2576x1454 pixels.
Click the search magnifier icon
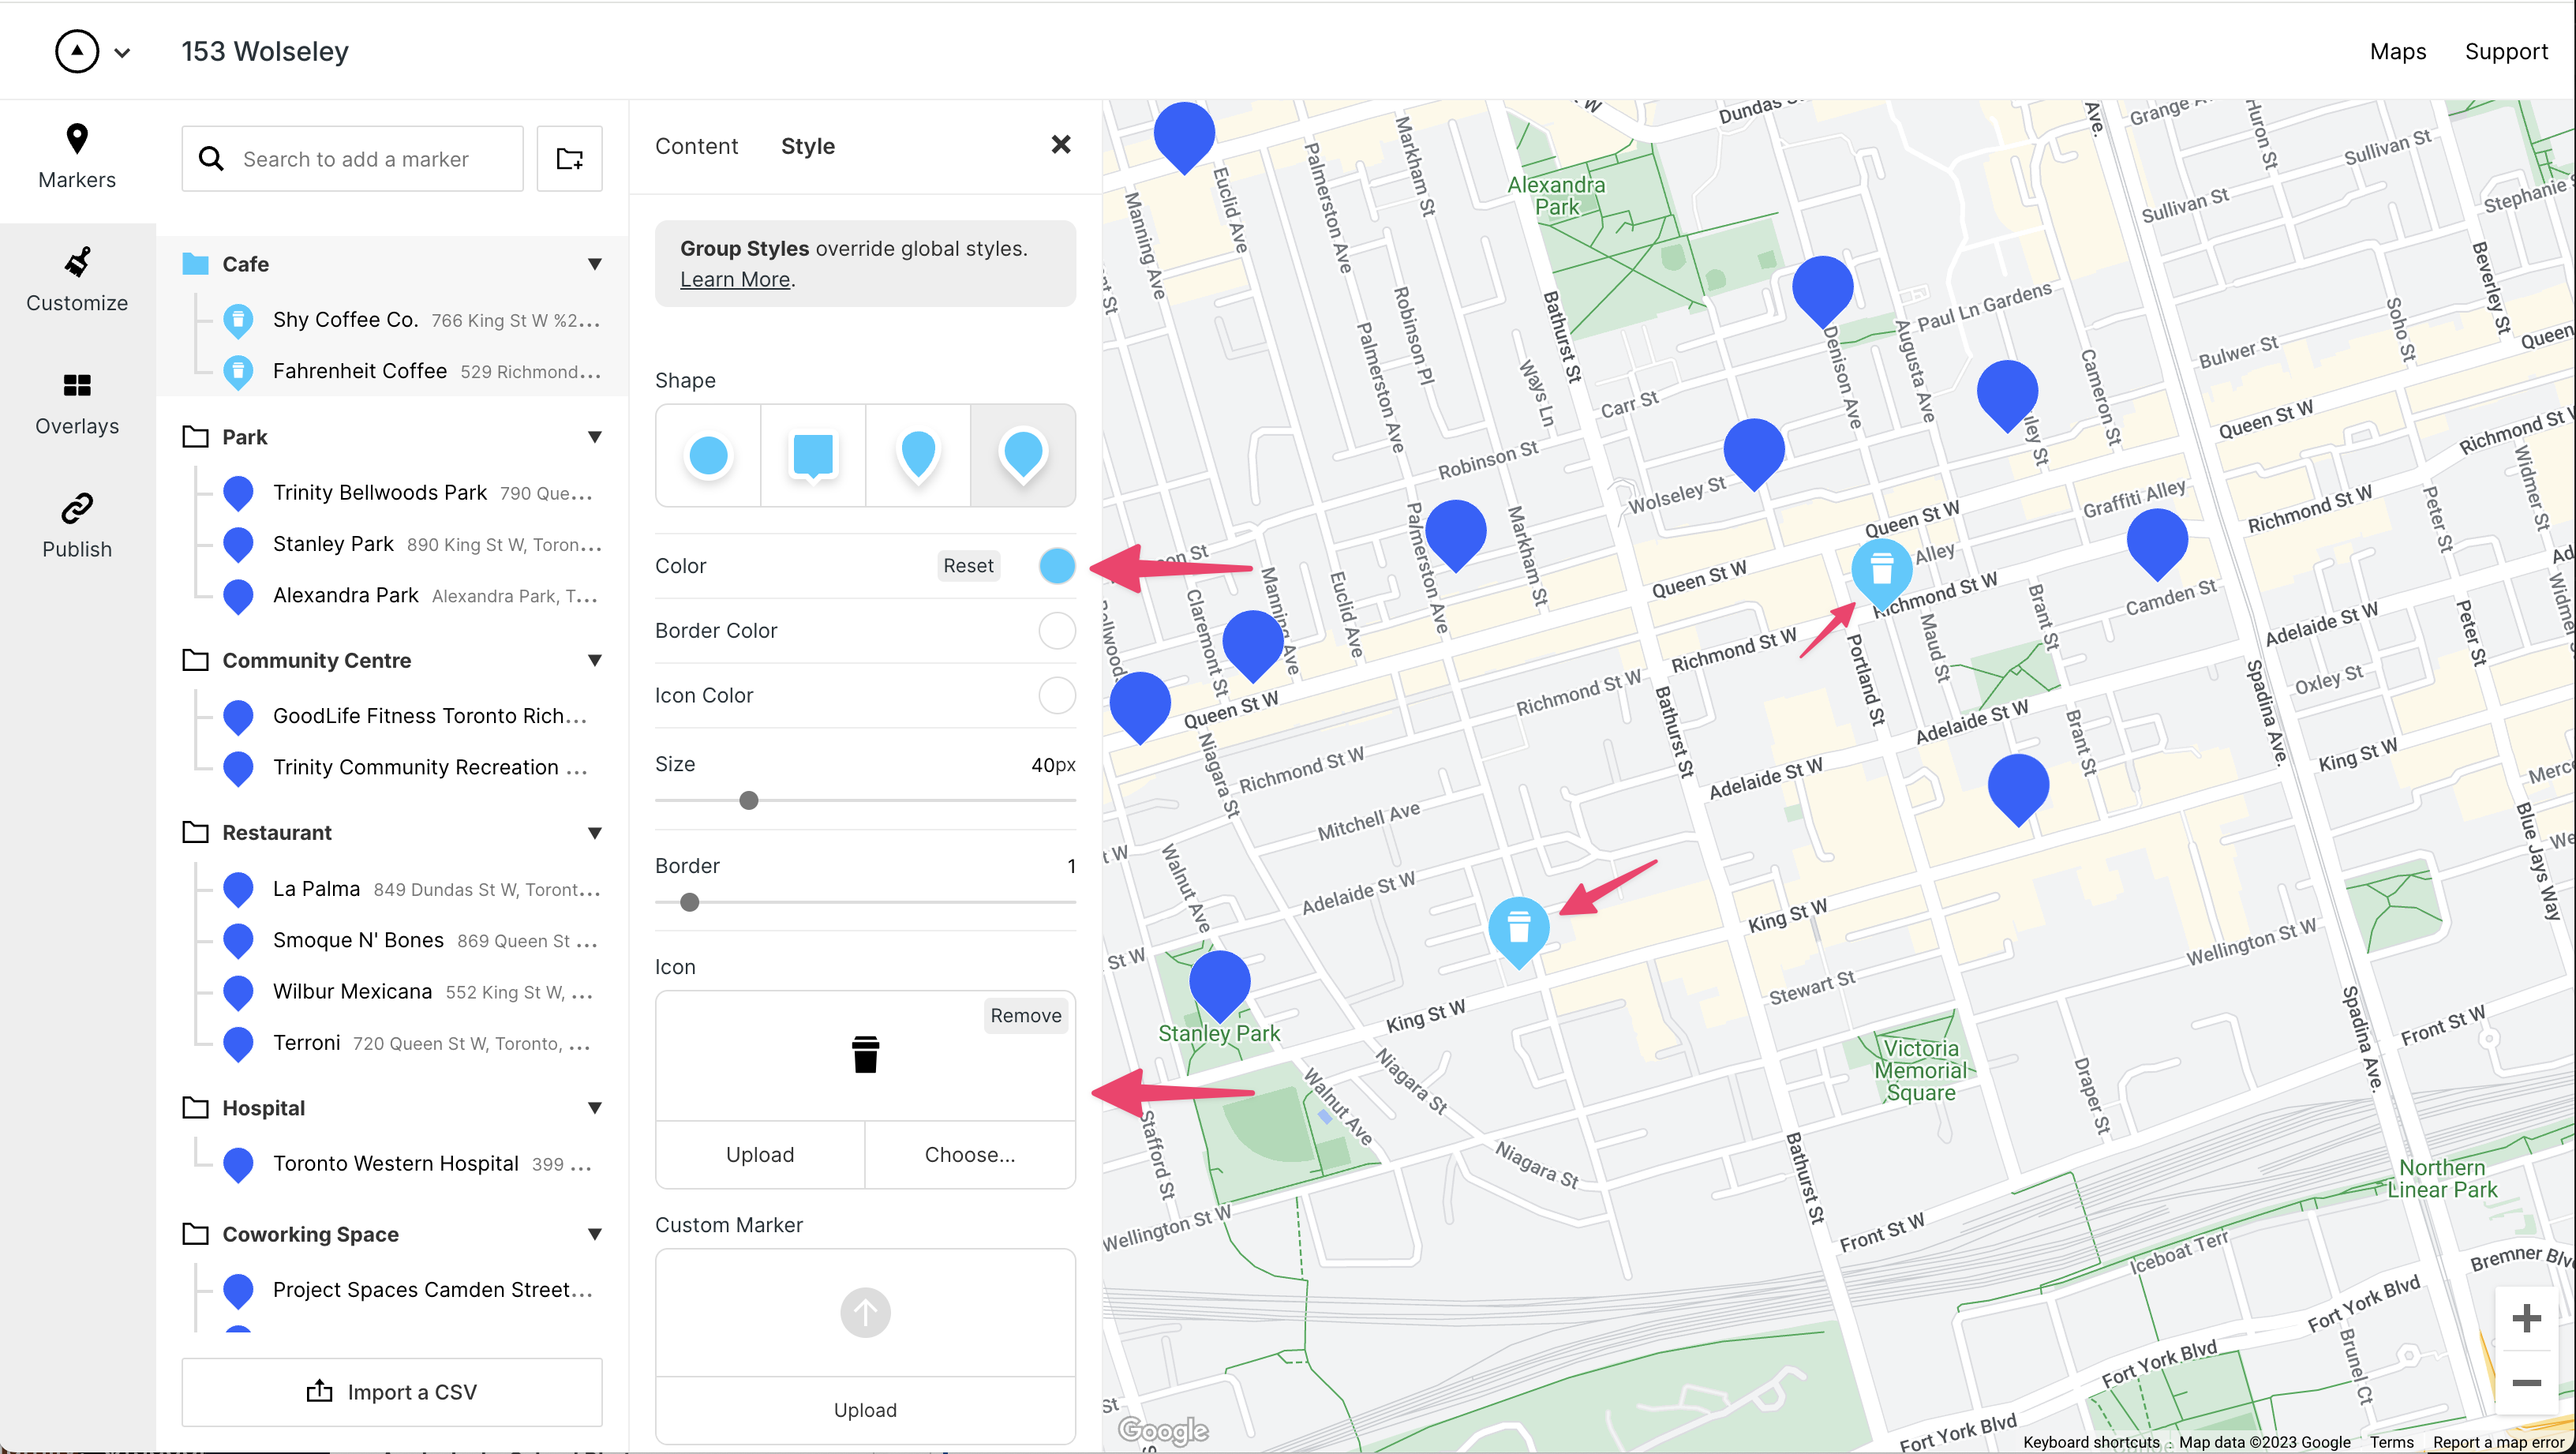pyautogui.click(x=211, y=158)
